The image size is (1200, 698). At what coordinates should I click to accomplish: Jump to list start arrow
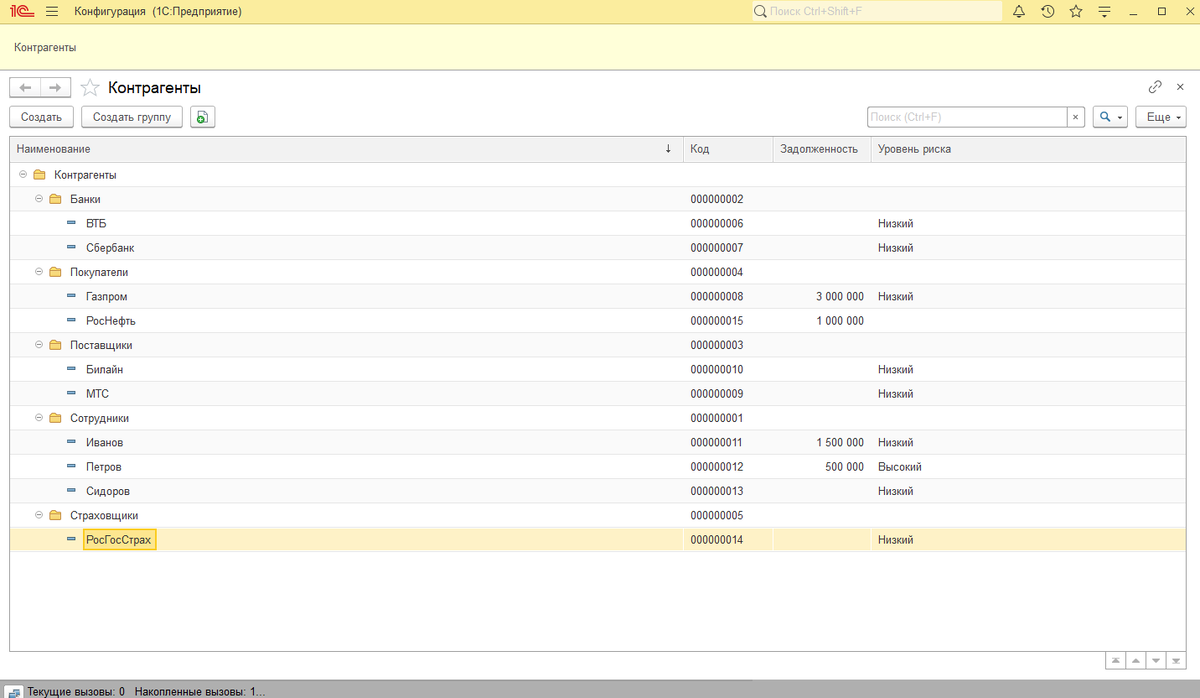pyautogui.click(x=1115, y=661)
